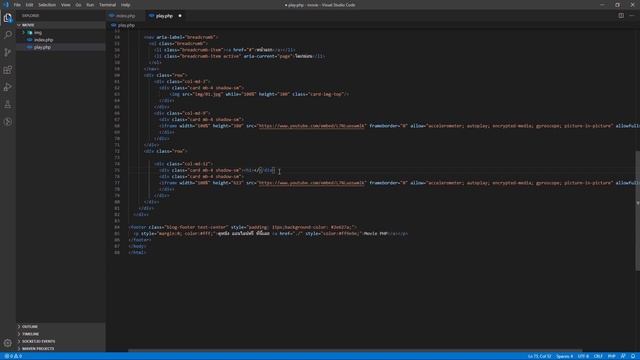640x360 pixels.
Task: Open the Go menu
Action: coord(78,5)
